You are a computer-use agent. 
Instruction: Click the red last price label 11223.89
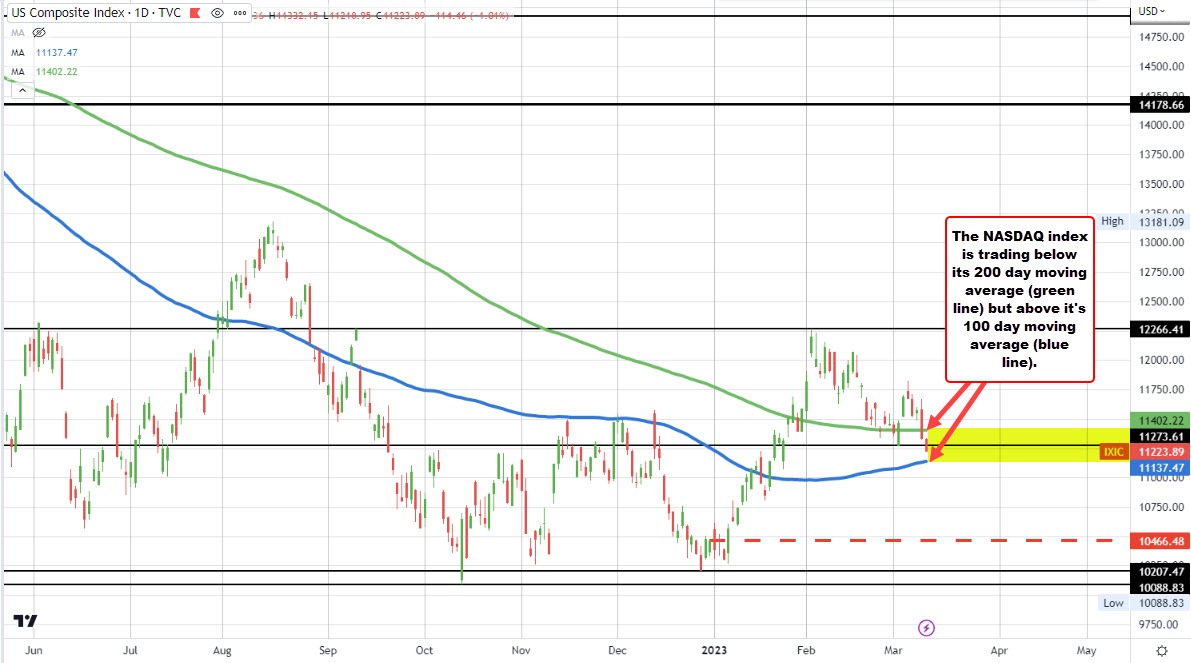[1161, 452]
